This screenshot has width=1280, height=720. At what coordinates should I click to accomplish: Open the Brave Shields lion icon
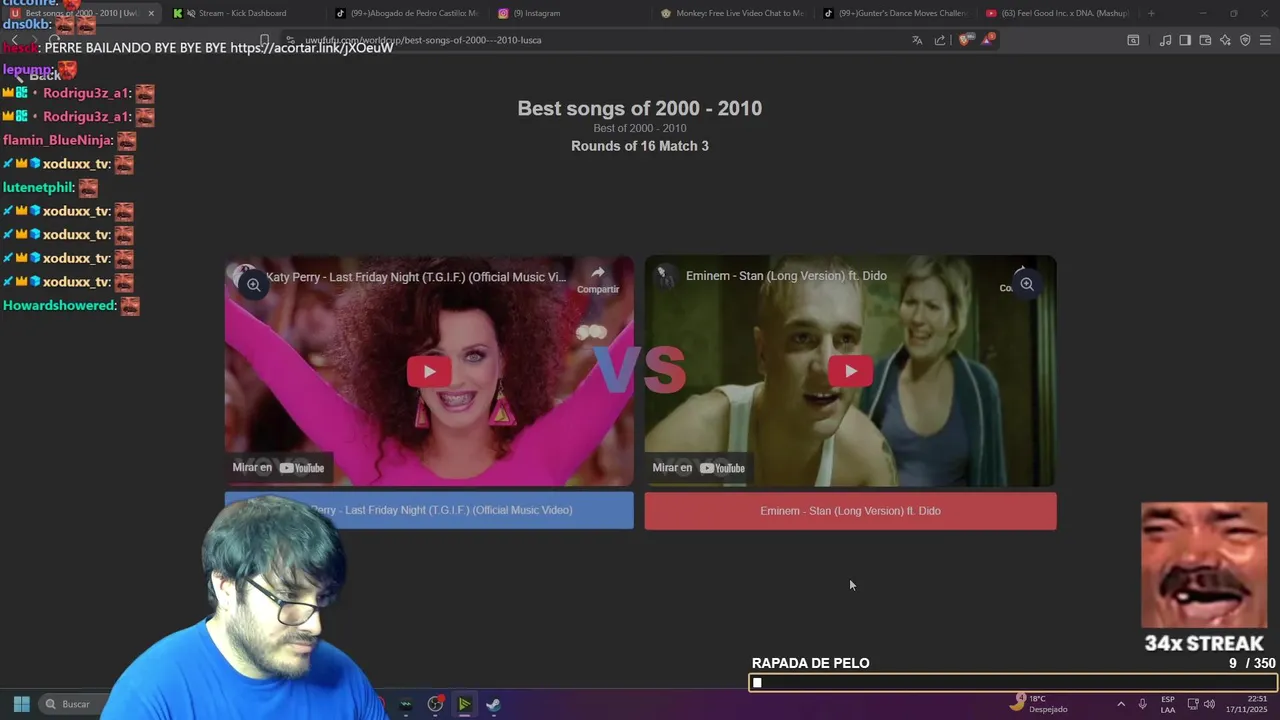coord(964,40)
